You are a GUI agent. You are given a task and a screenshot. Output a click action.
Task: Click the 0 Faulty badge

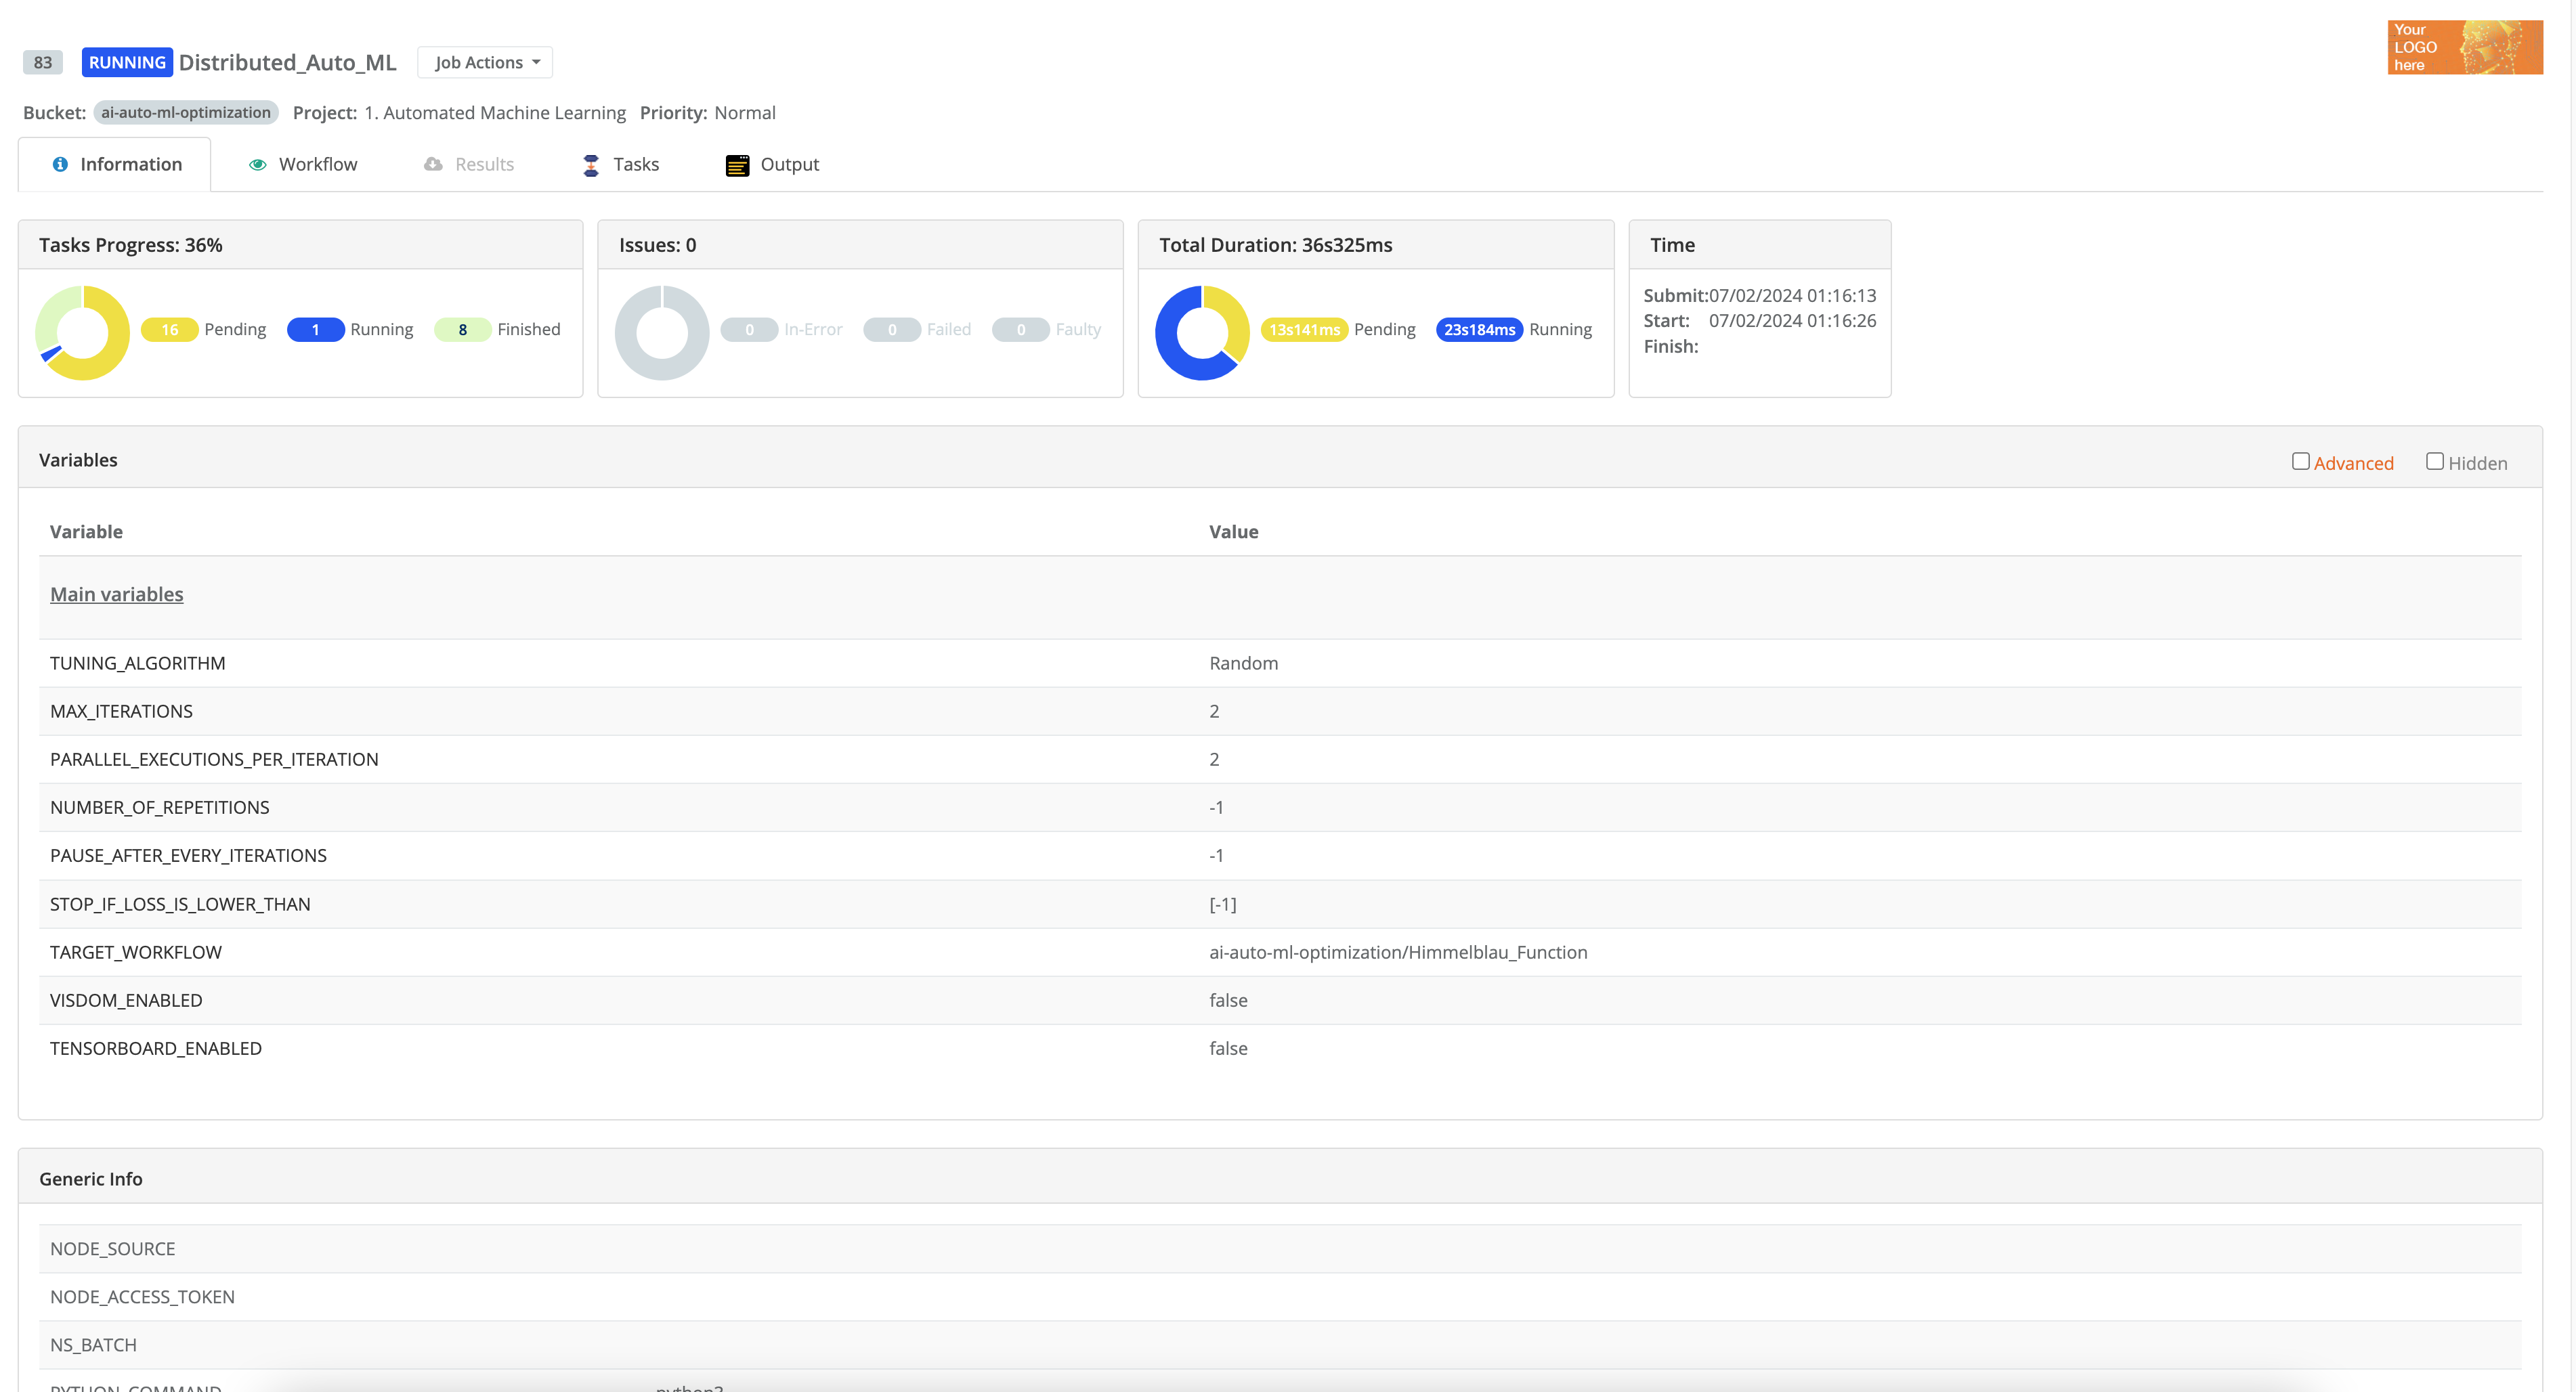coord(1021,329)
